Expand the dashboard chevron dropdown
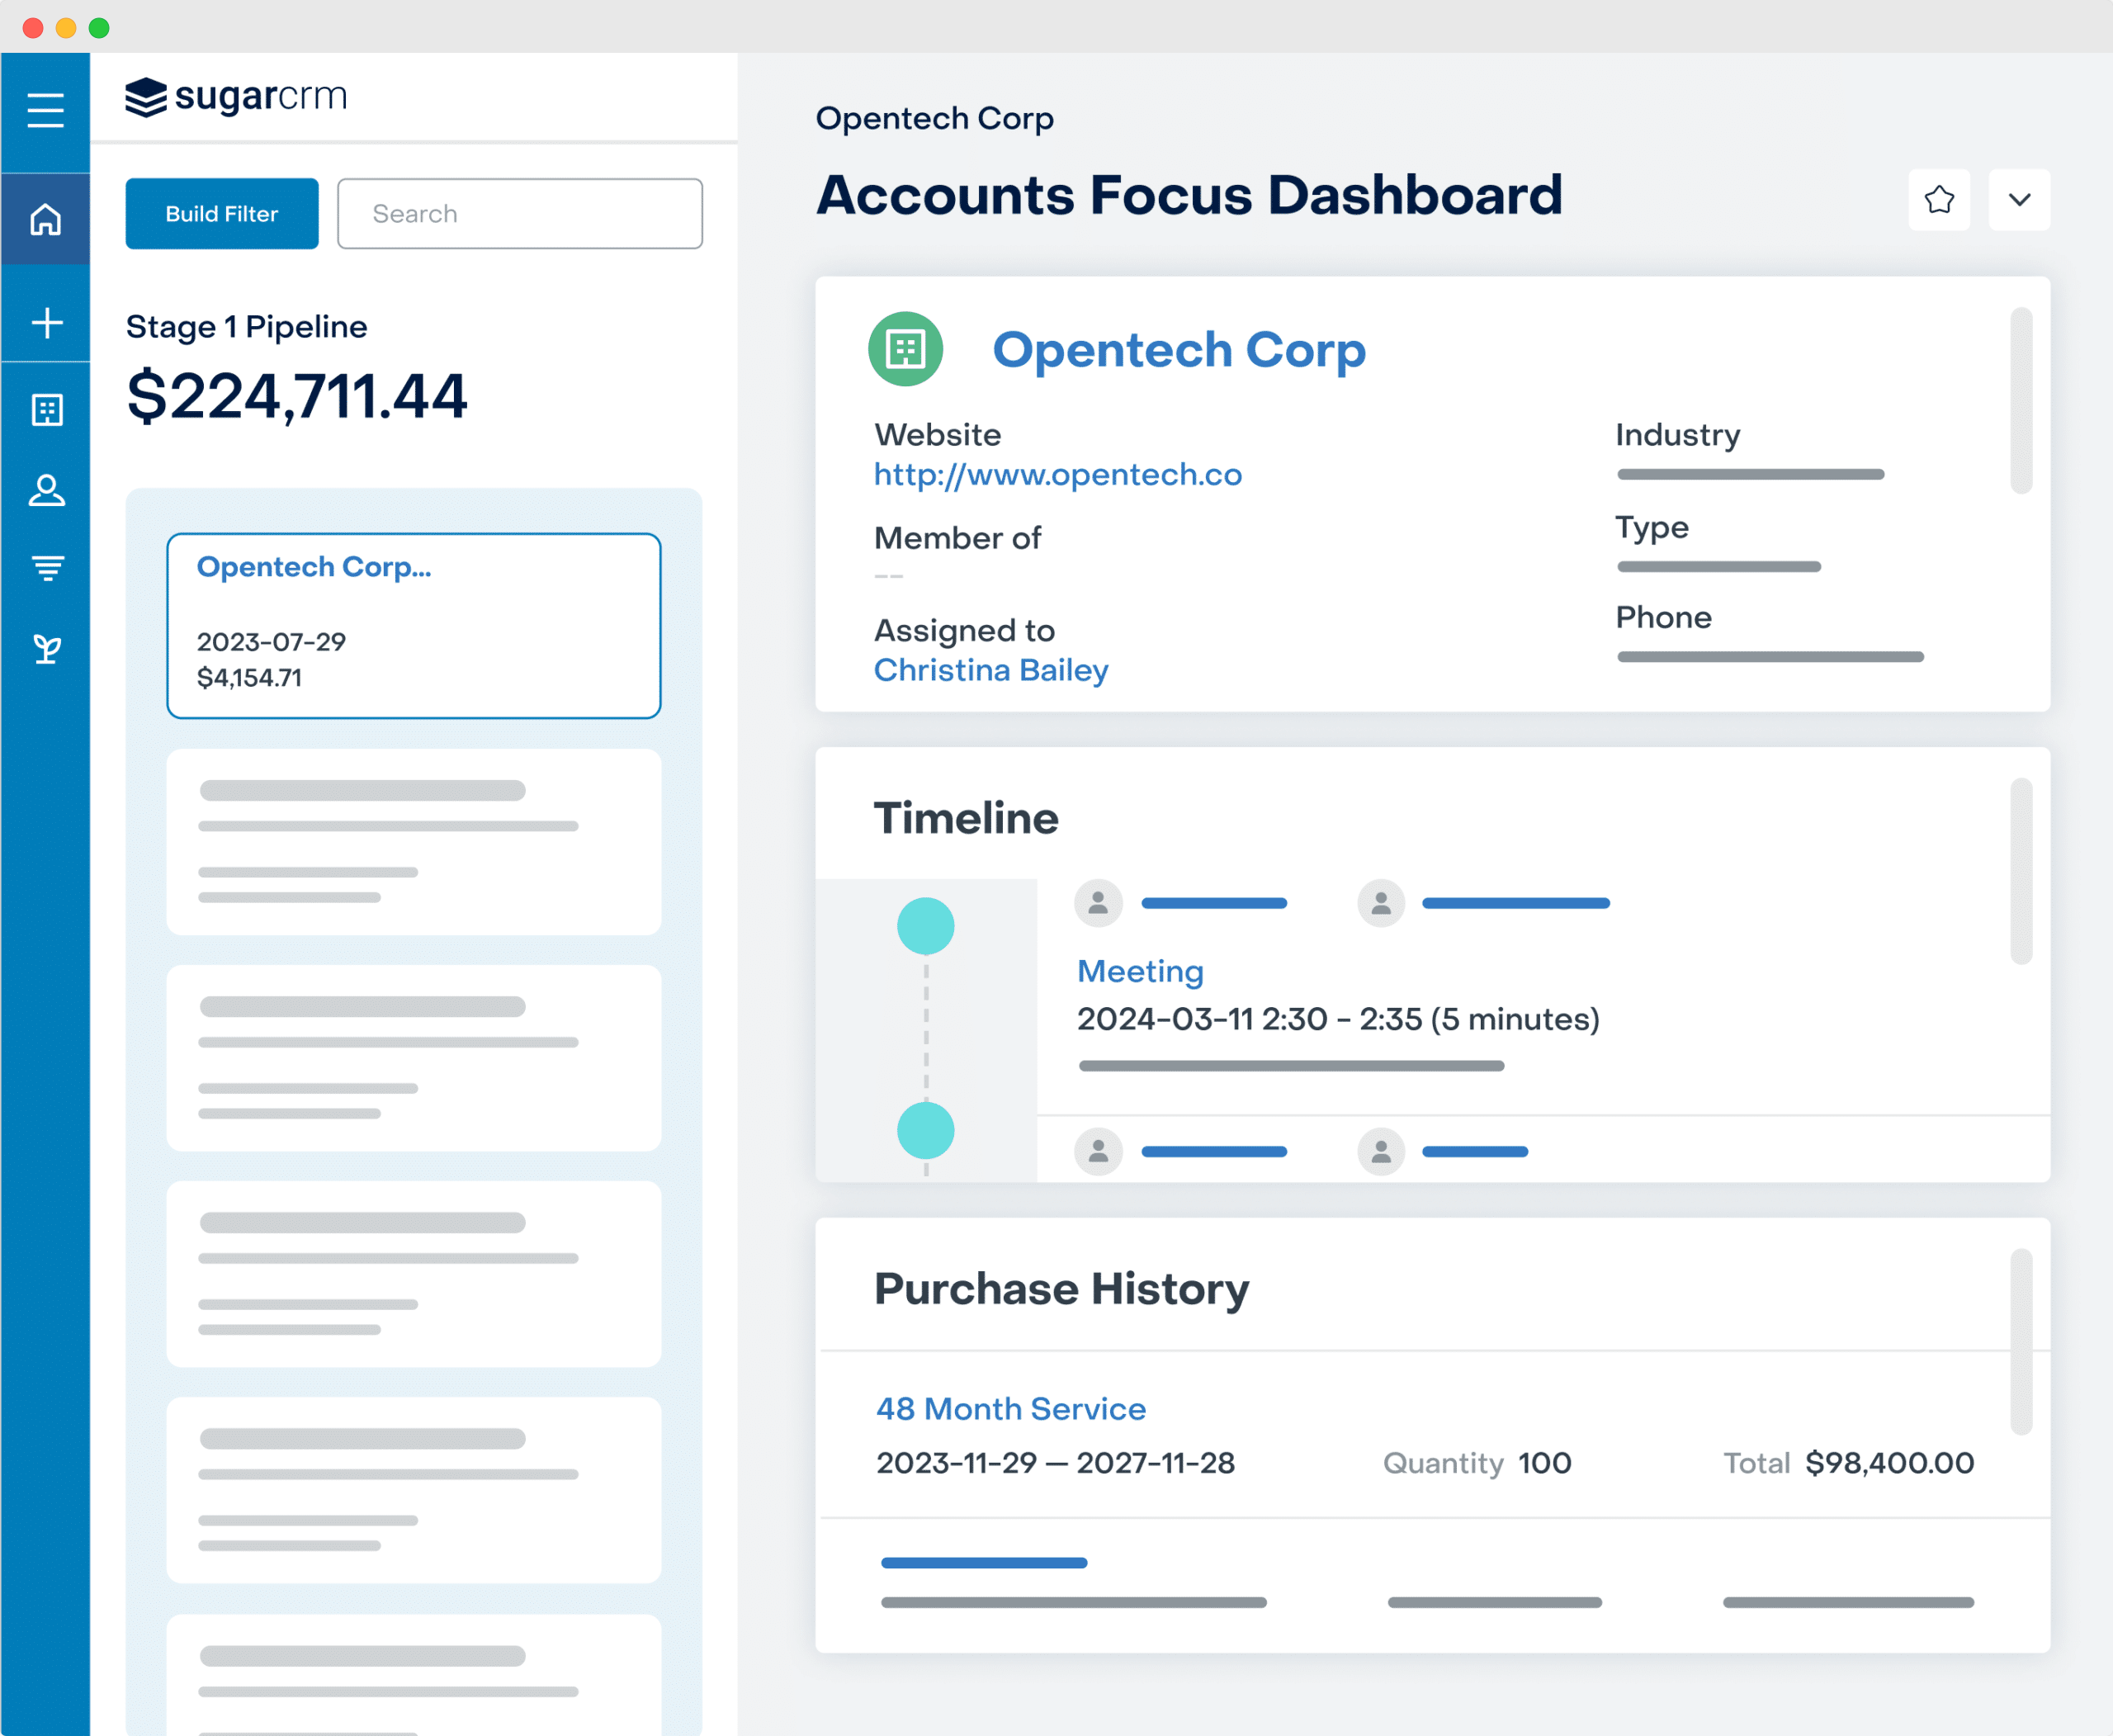Screen dimensions: 2113x1736 (x=2019, y=200)
